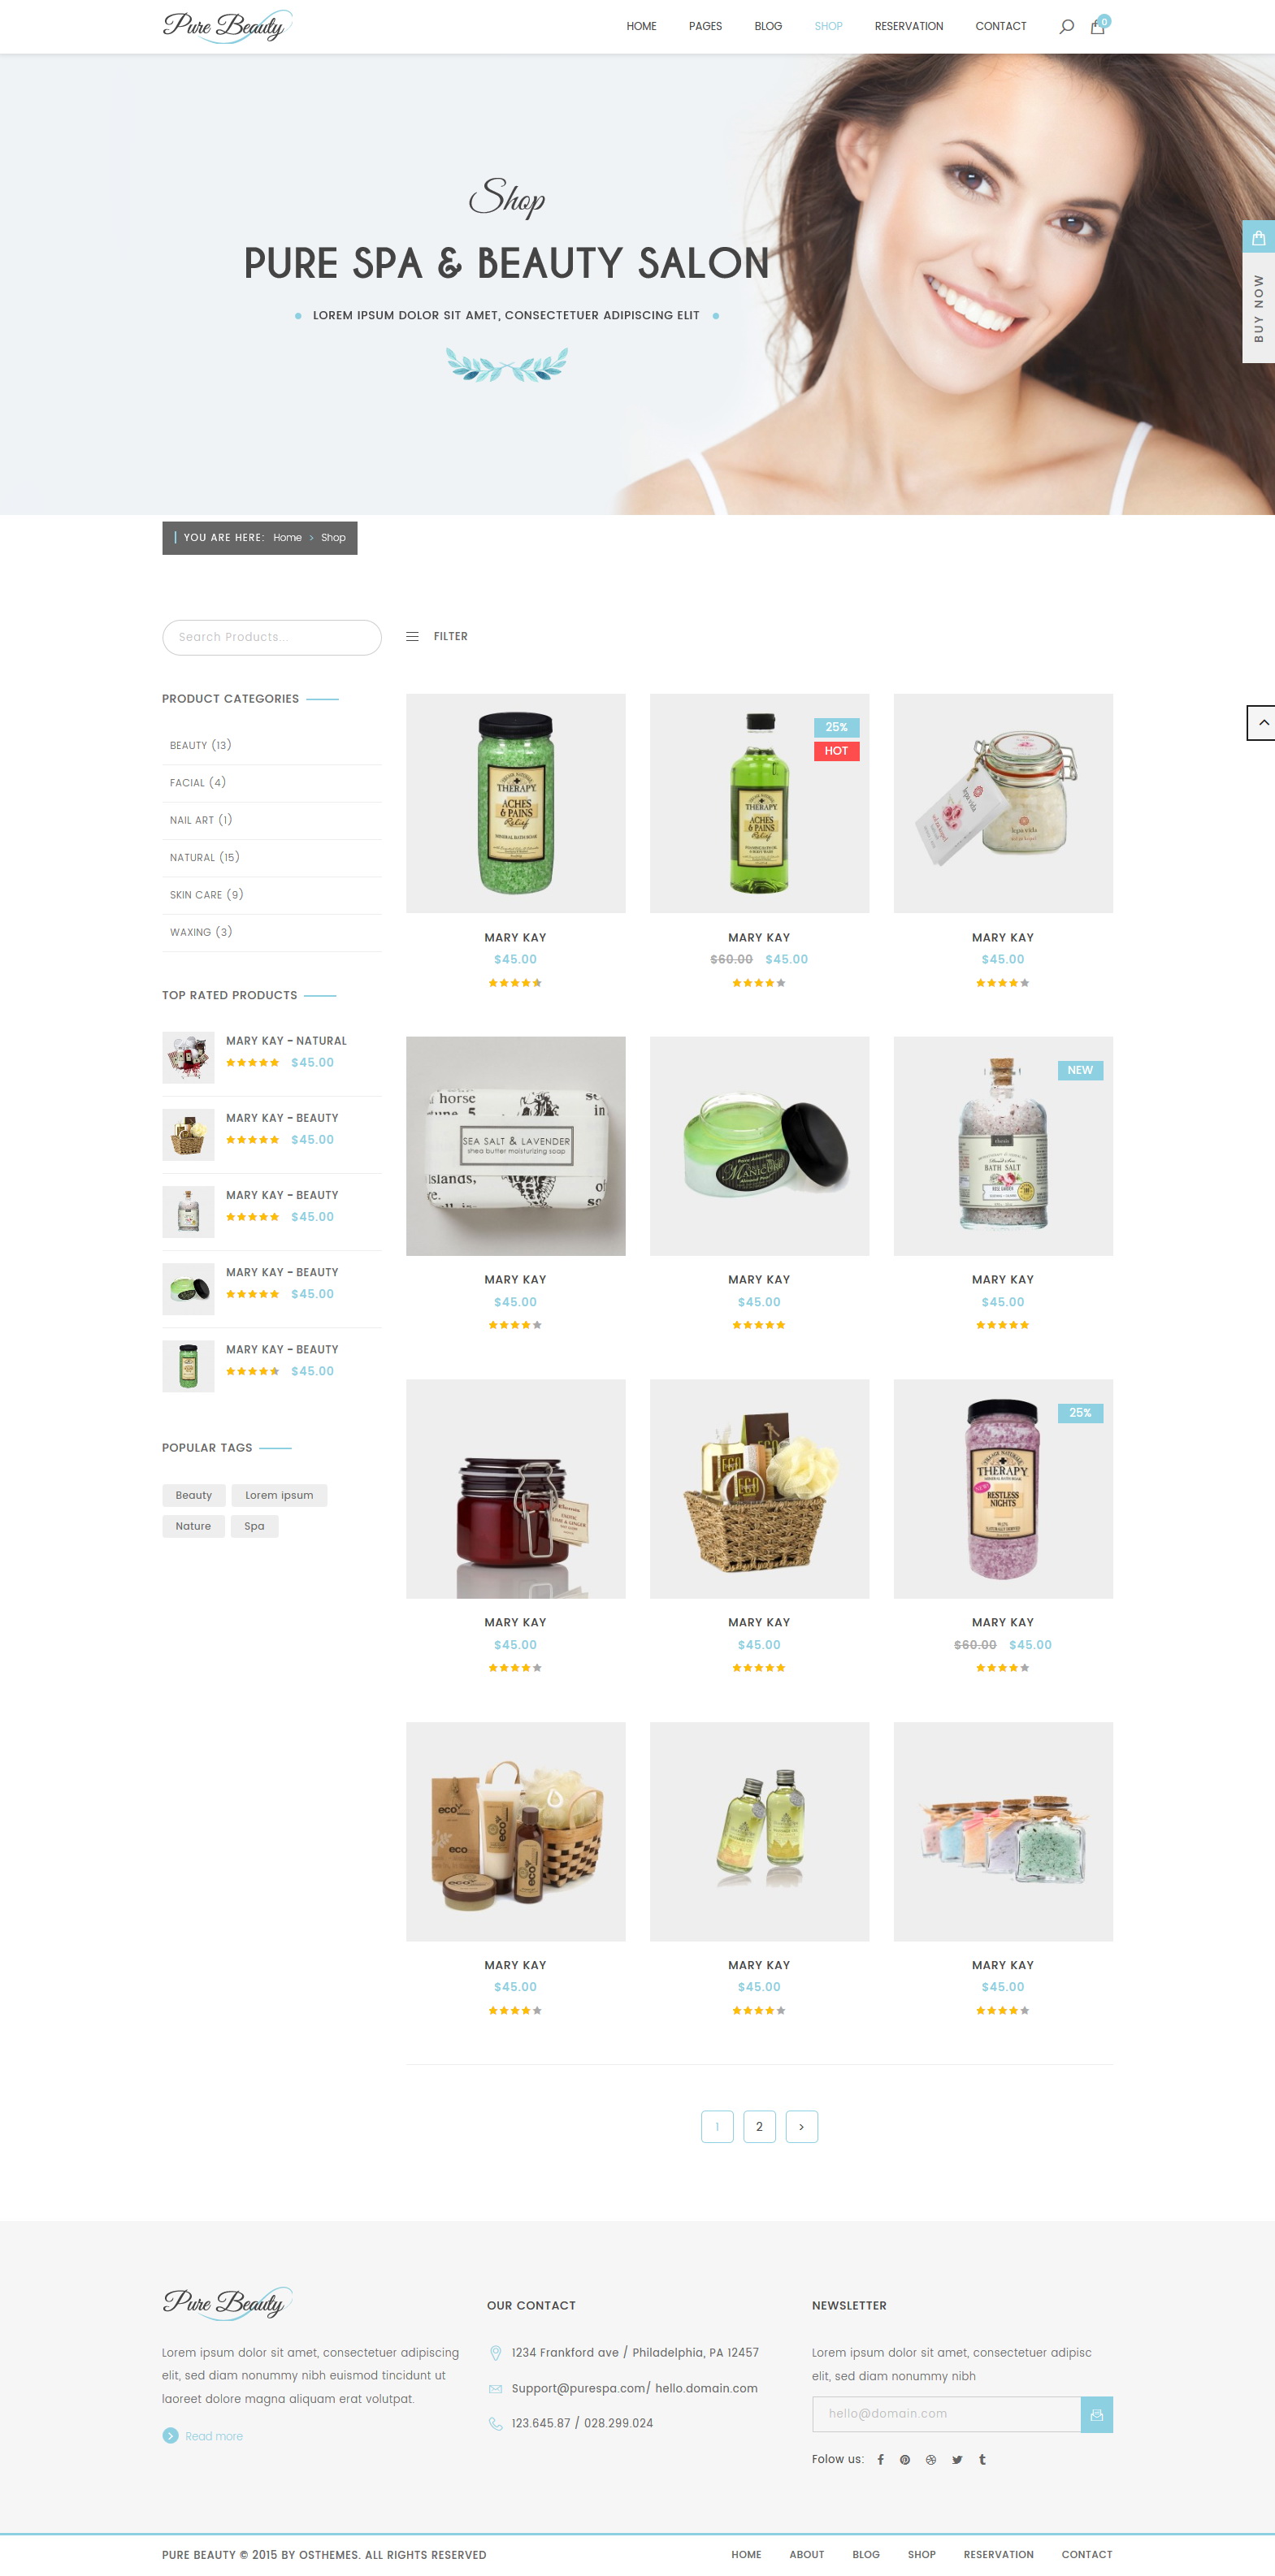Open the Twitter icon in footer
The width and height of the screenshot is (1275, 2576).
click(x=957, y=2460)
